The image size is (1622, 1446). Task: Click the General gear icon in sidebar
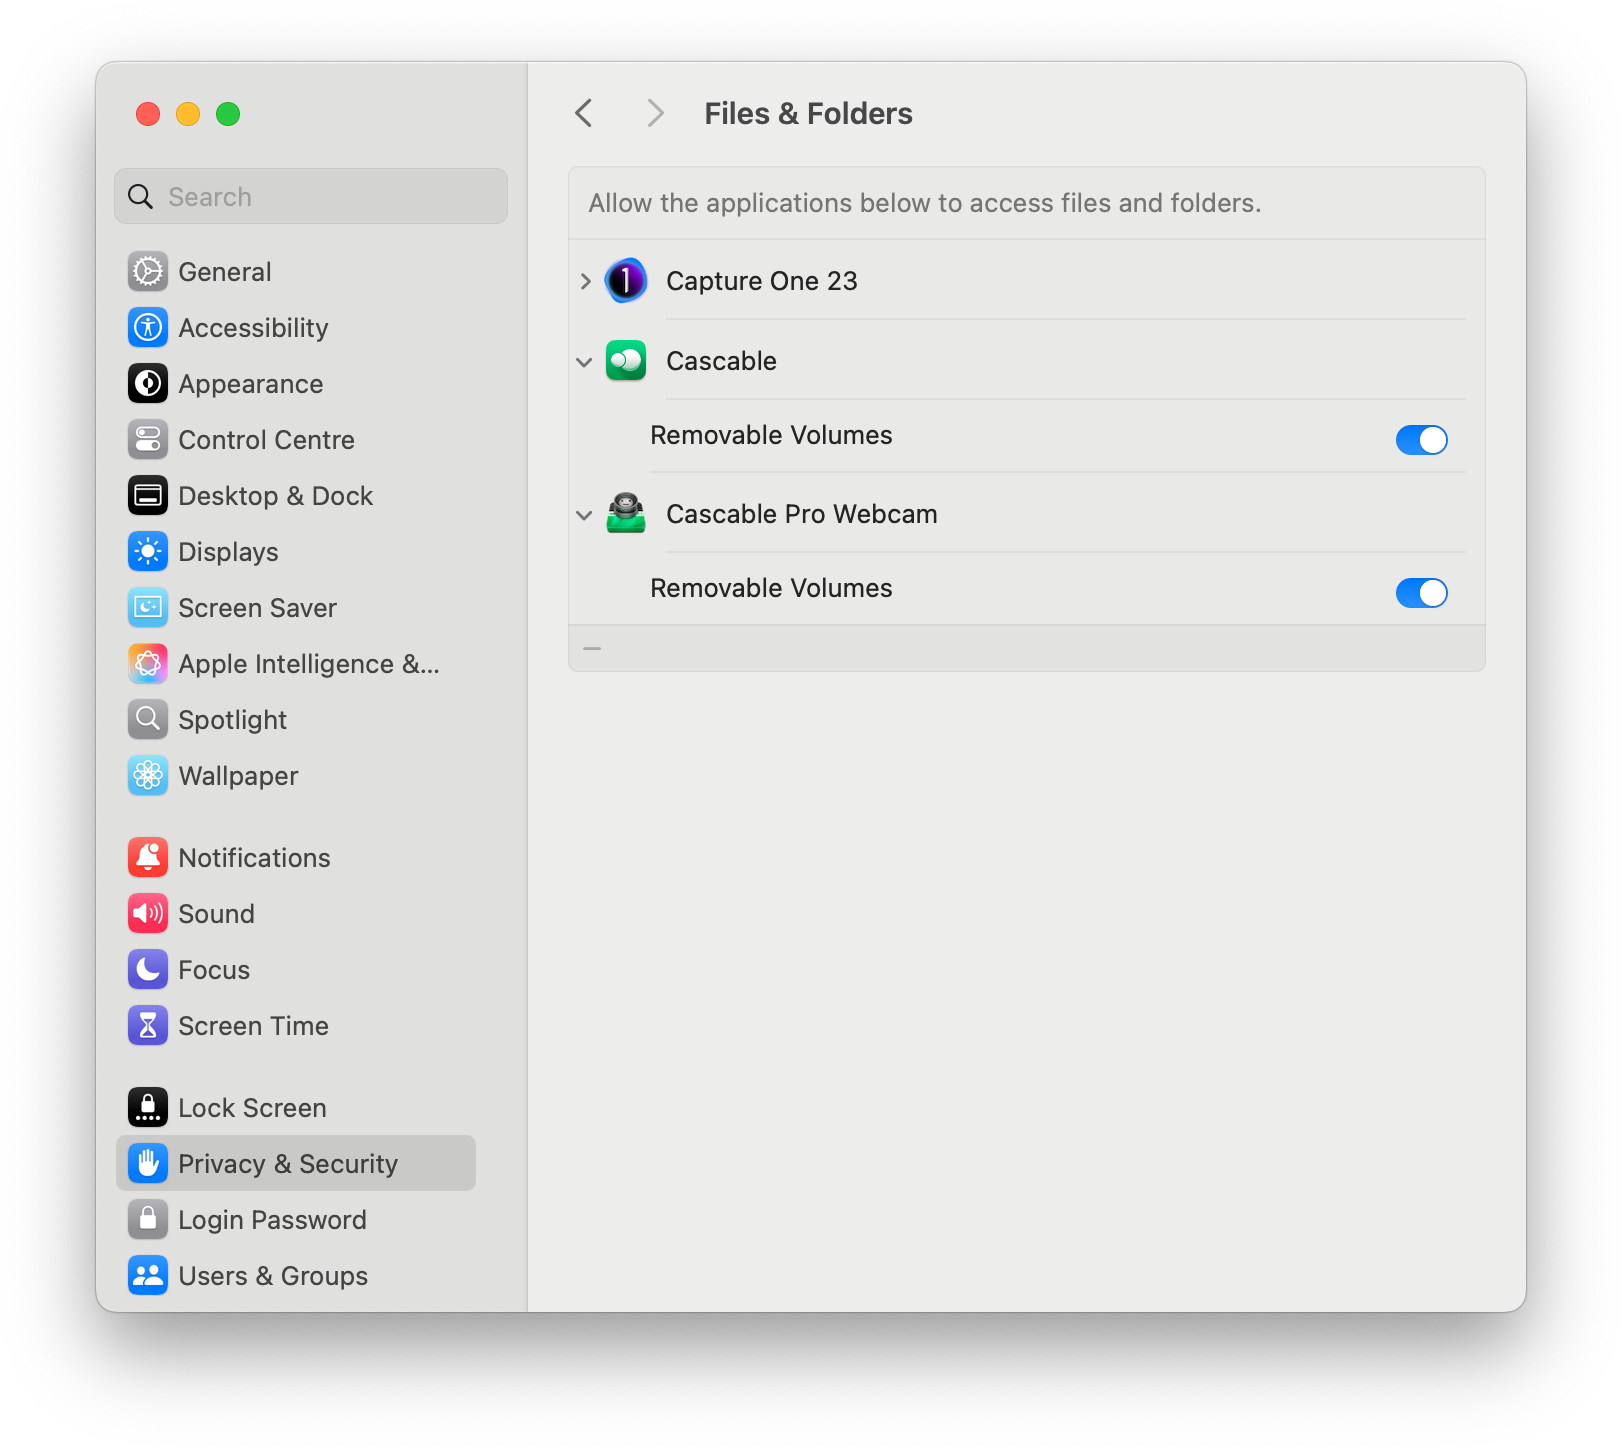[x=148, y=272]
